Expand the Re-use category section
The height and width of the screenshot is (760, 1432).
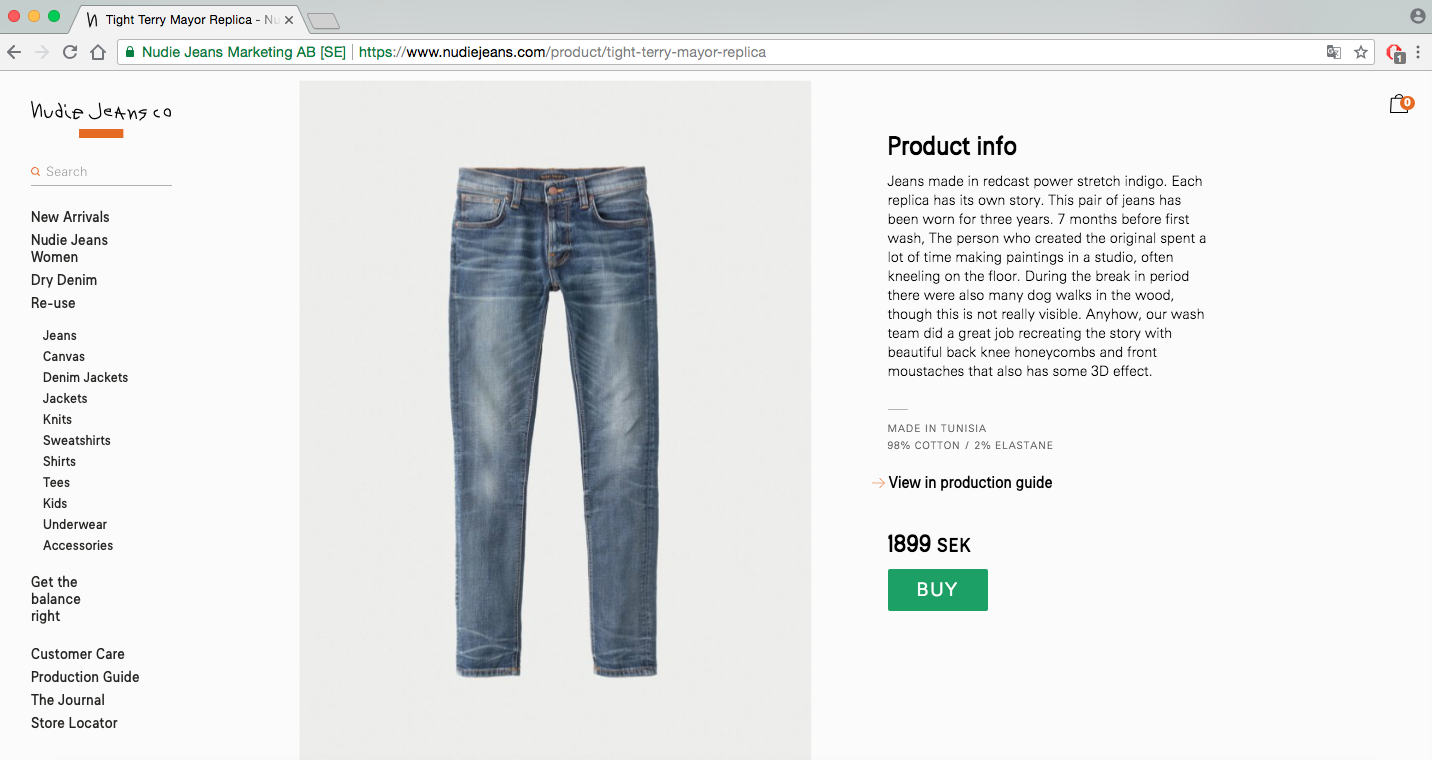52,302
